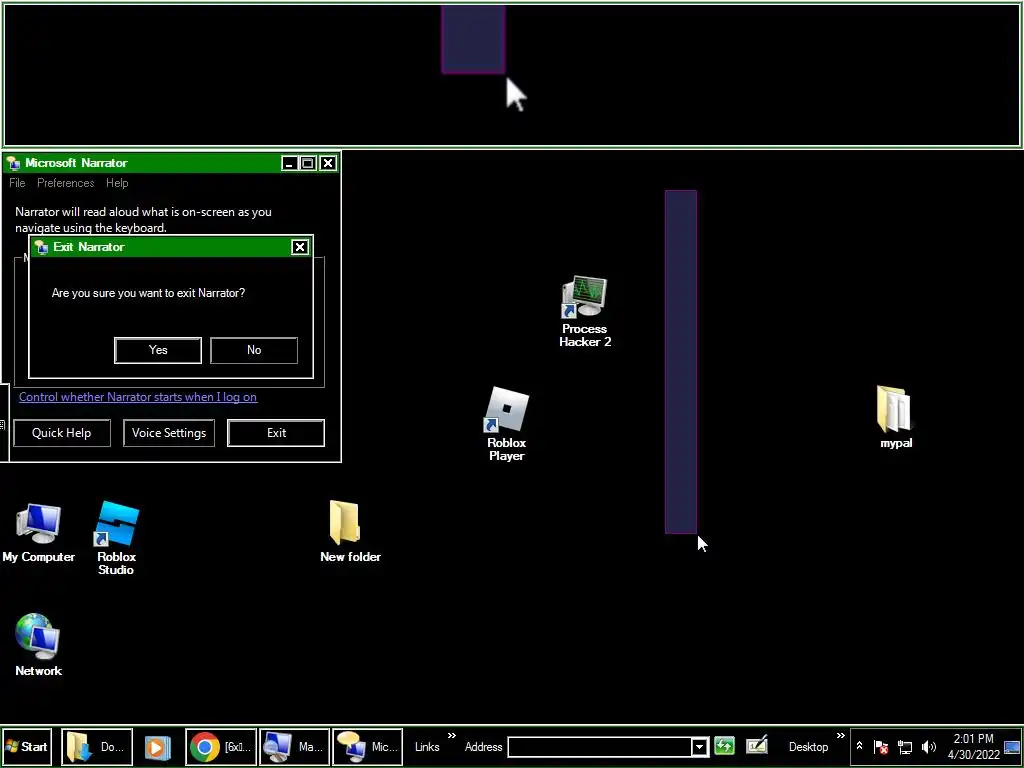The width and height of the screenshot is (1024, 768).
Task: Select My Computer desktop icon
Action: coord(39,533)
